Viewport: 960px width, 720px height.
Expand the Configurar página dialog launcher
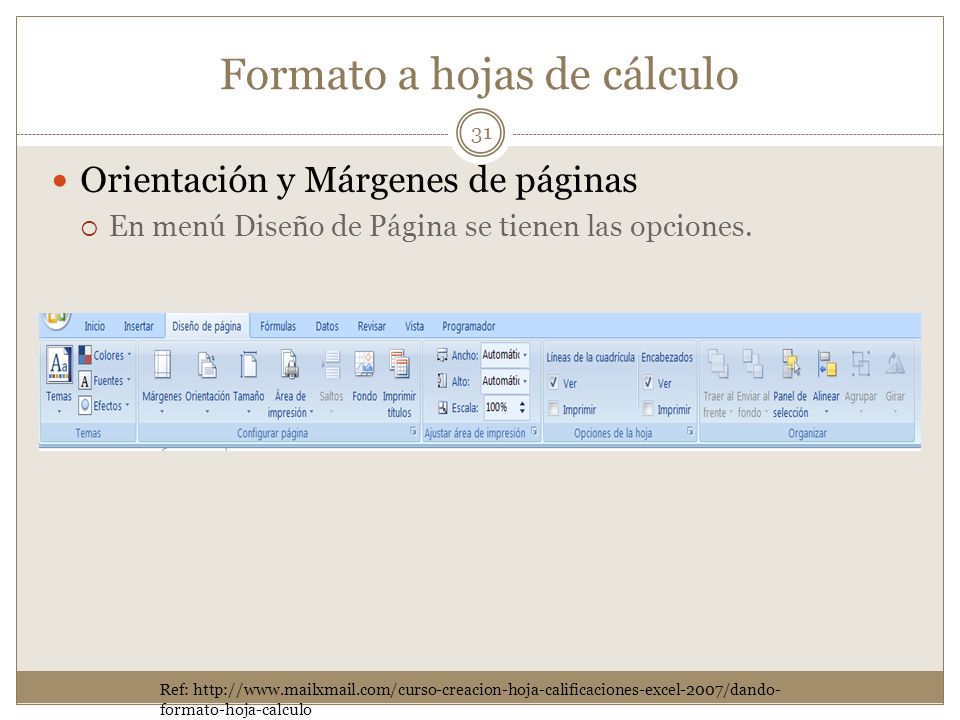pyautogui.click(x=413, y=432)
